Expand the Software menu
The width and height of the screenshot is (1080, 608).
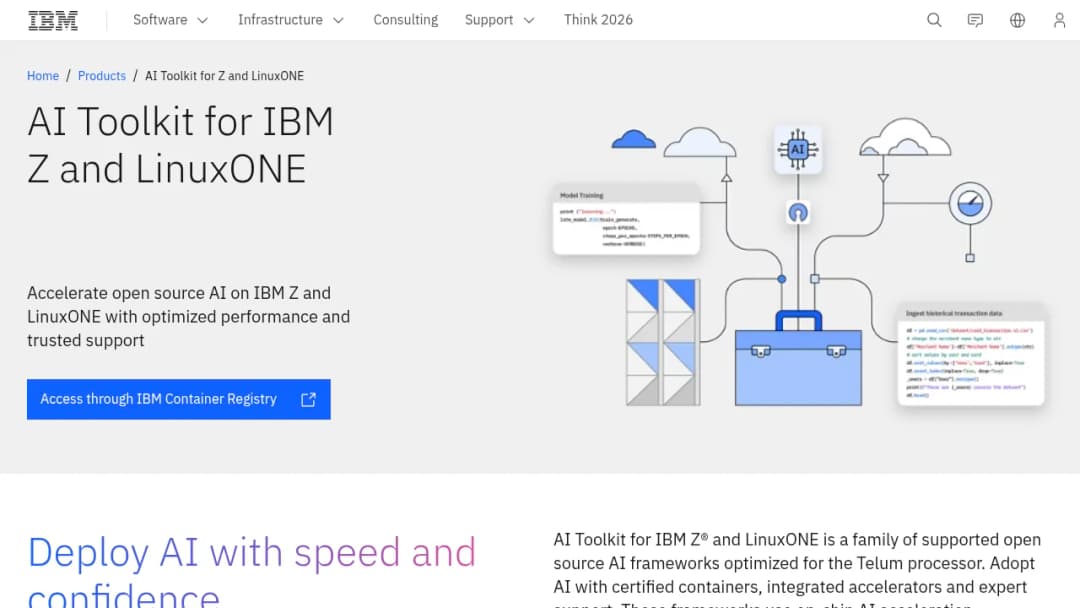tap(171, 20)
